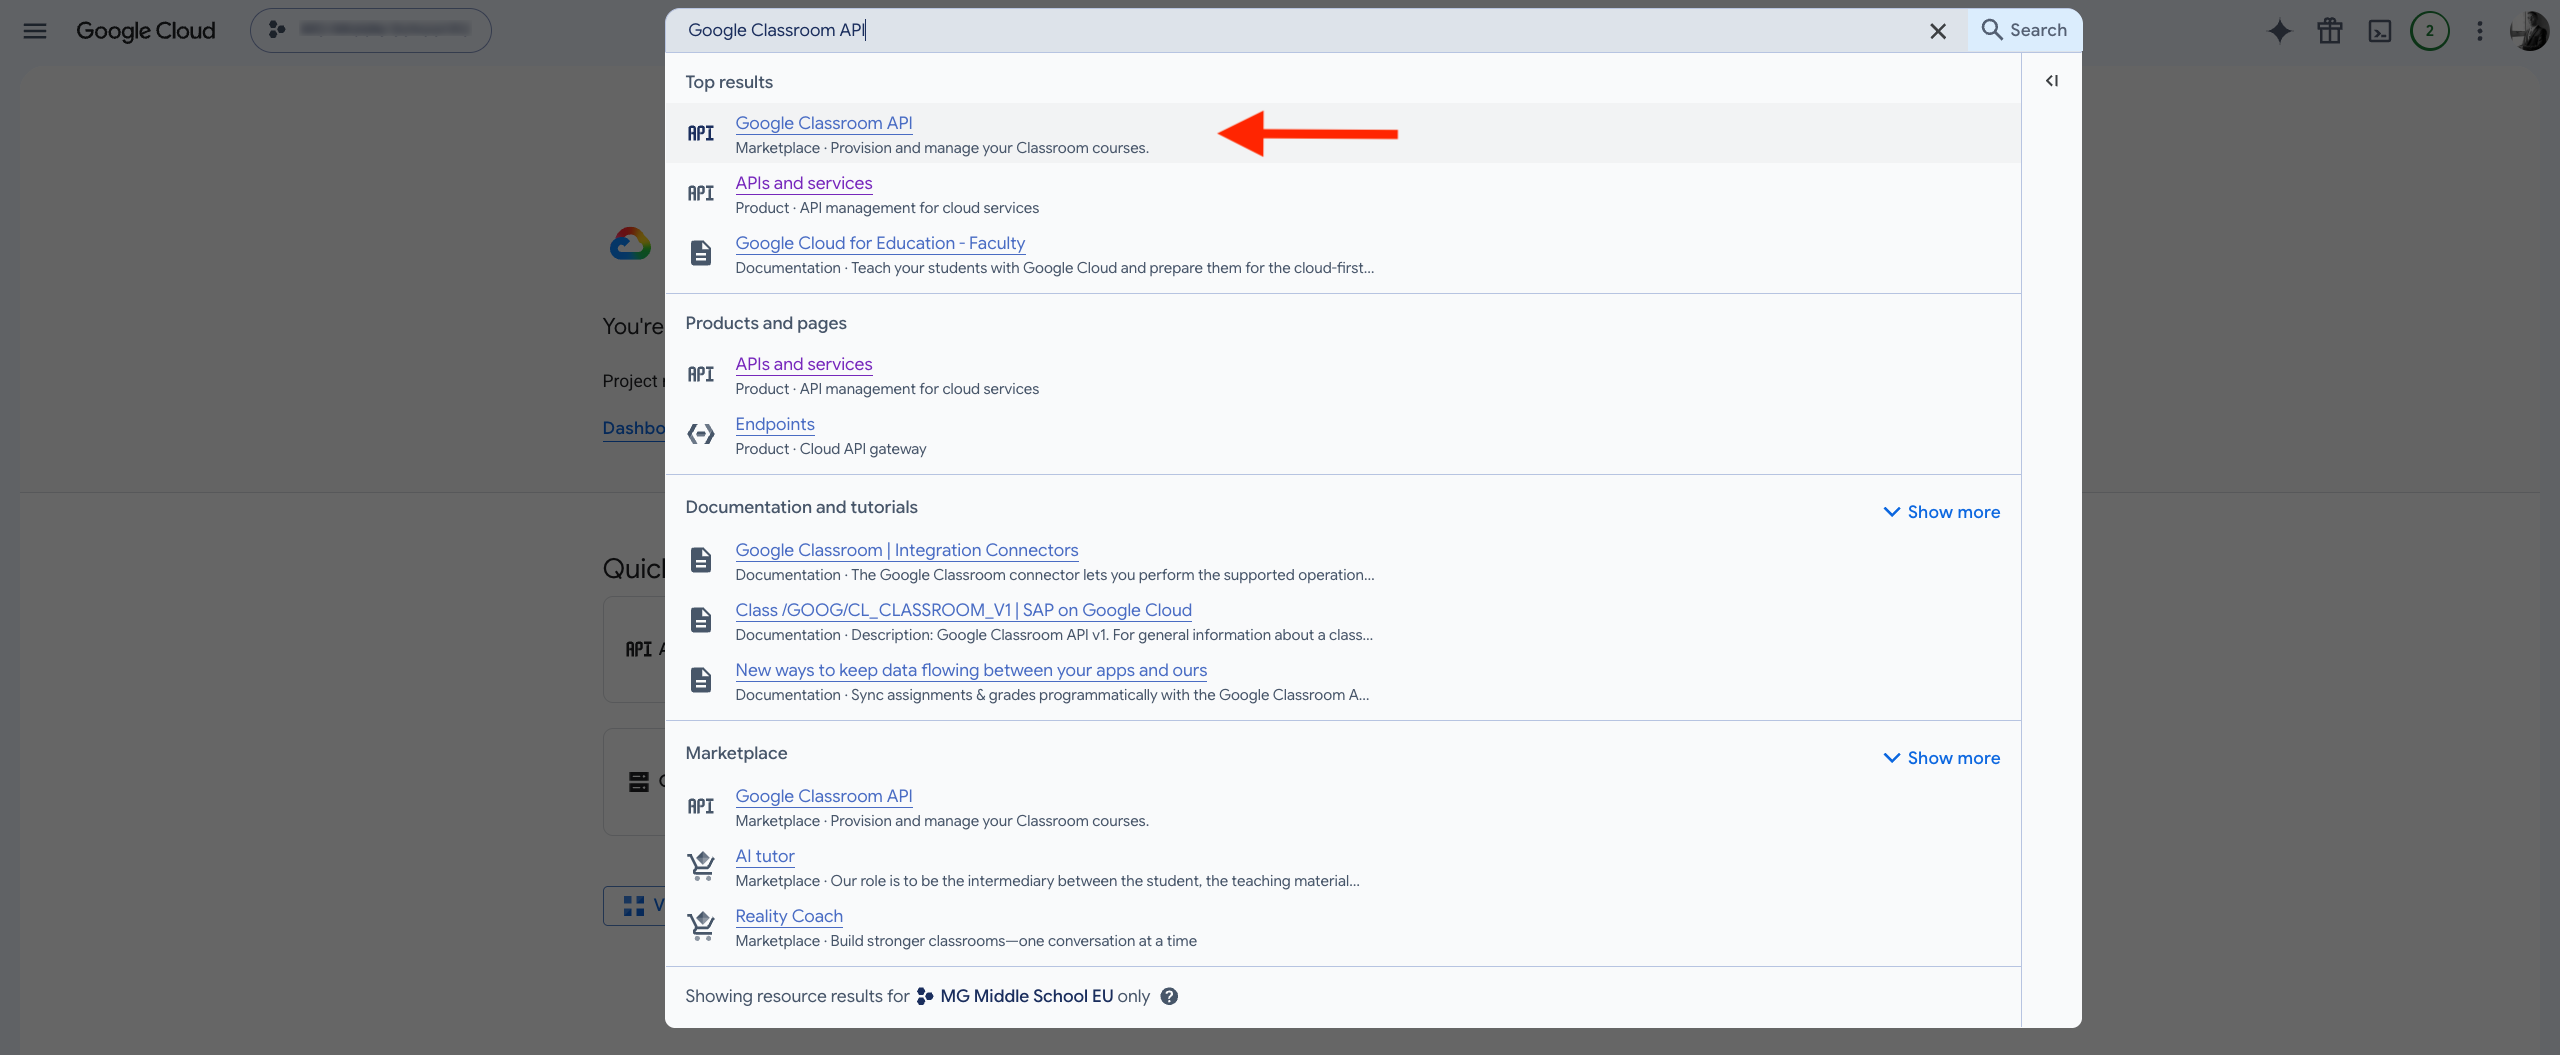Go to the Google Cloud home logo
The image size is (2560, 1055).
coord(145,30)
